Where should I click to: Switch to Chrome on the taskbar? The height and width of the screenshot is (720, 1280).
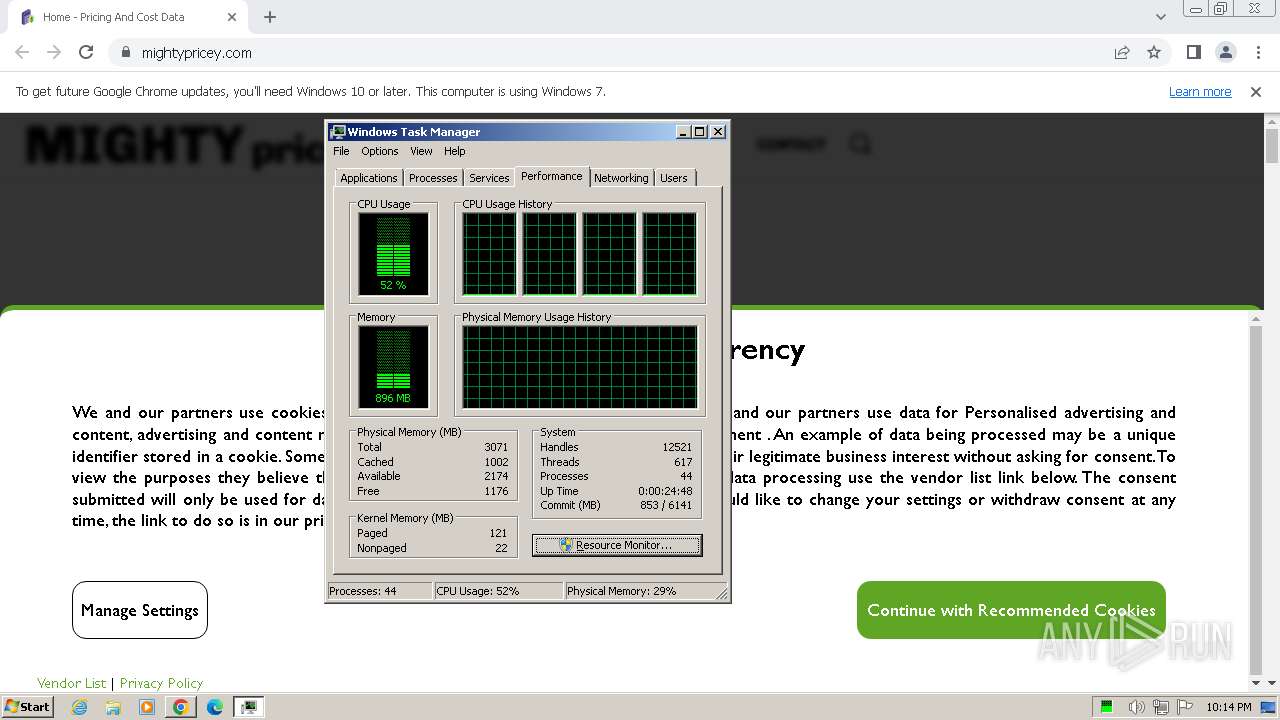(x=181, y=707)
